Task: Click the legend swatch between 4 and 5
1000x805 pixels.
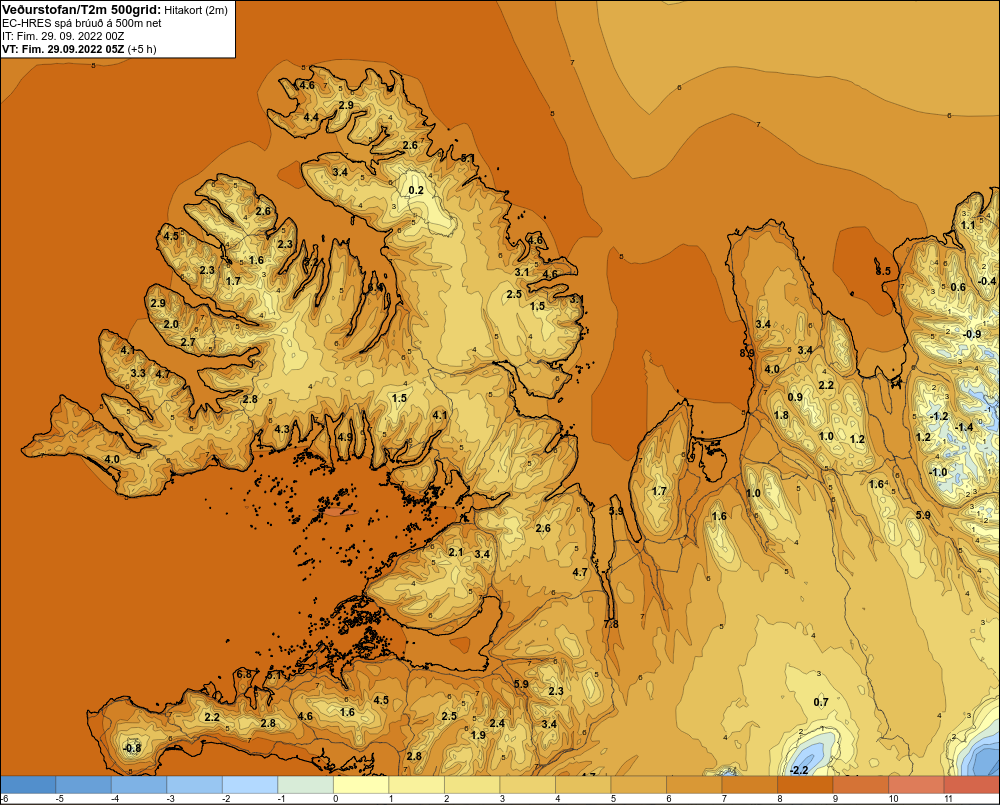Action: coord(583,785)
